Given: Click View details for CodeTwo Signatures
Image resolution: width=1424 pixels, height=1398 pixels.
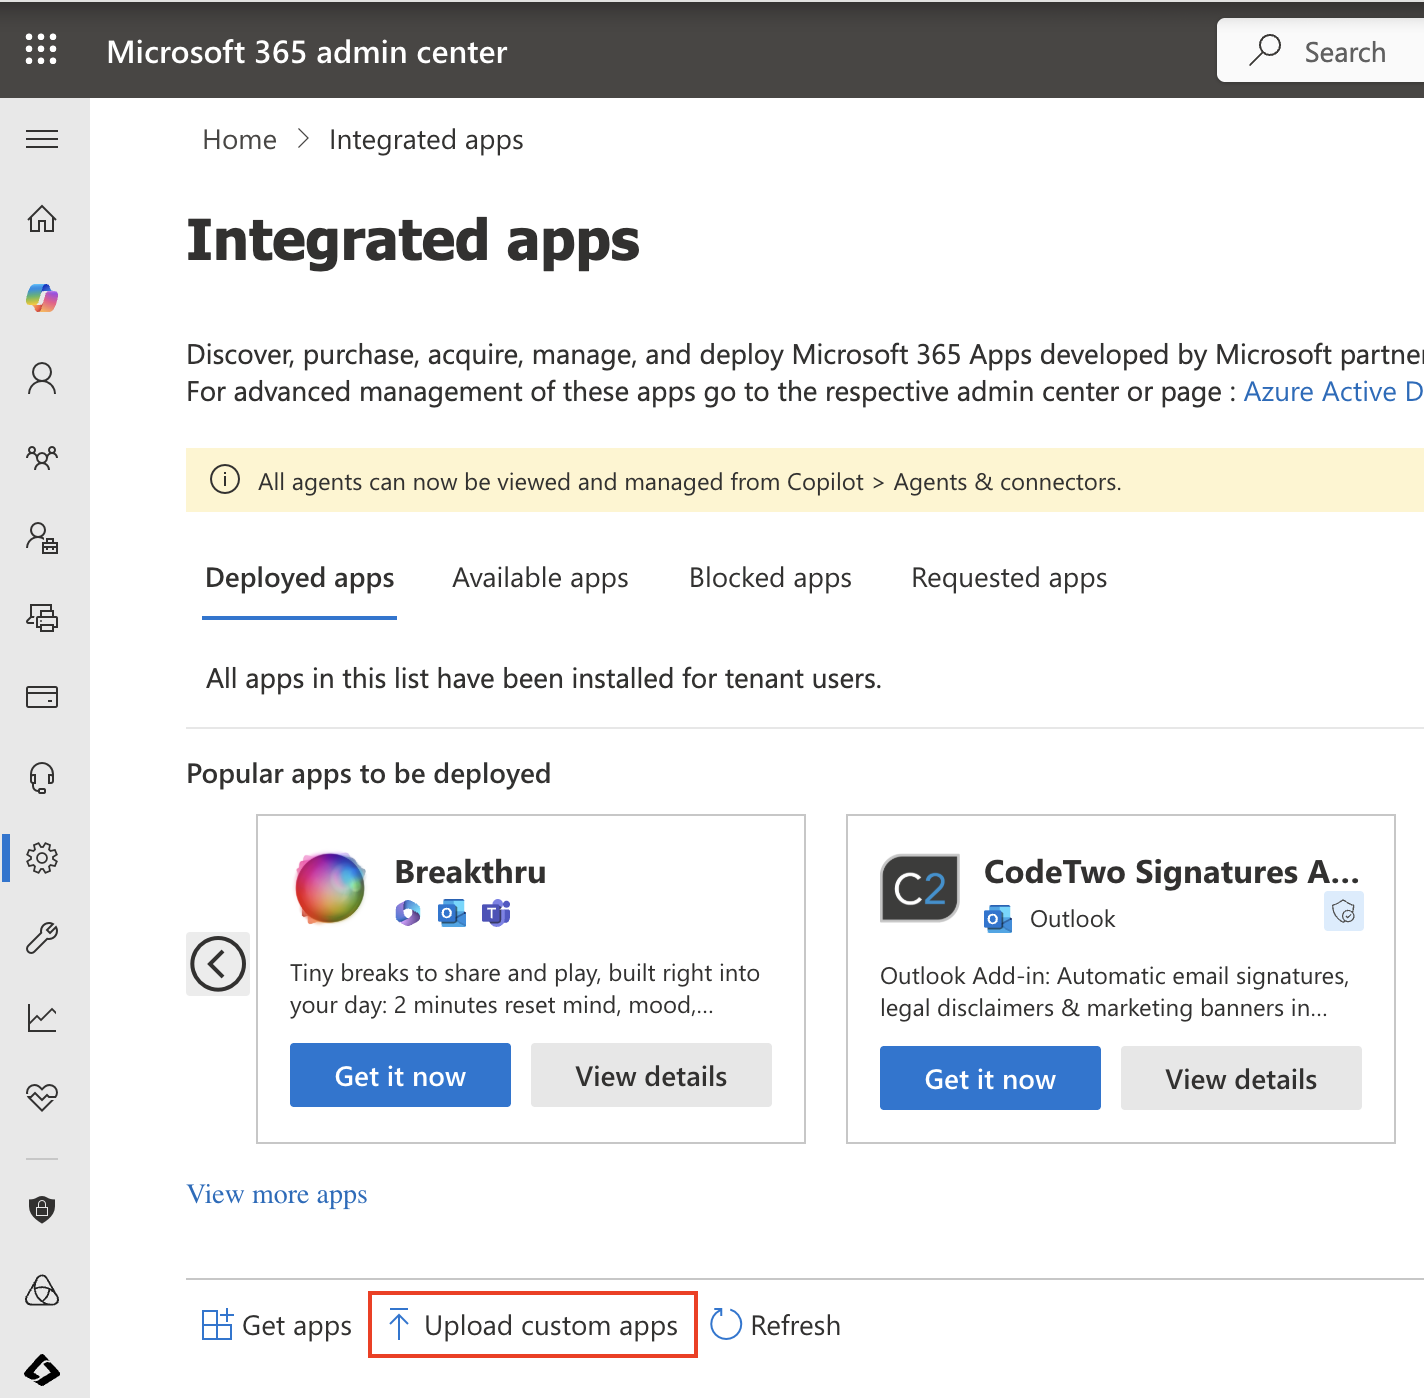Looking at the screenshot, I should click(1241, 1078).
